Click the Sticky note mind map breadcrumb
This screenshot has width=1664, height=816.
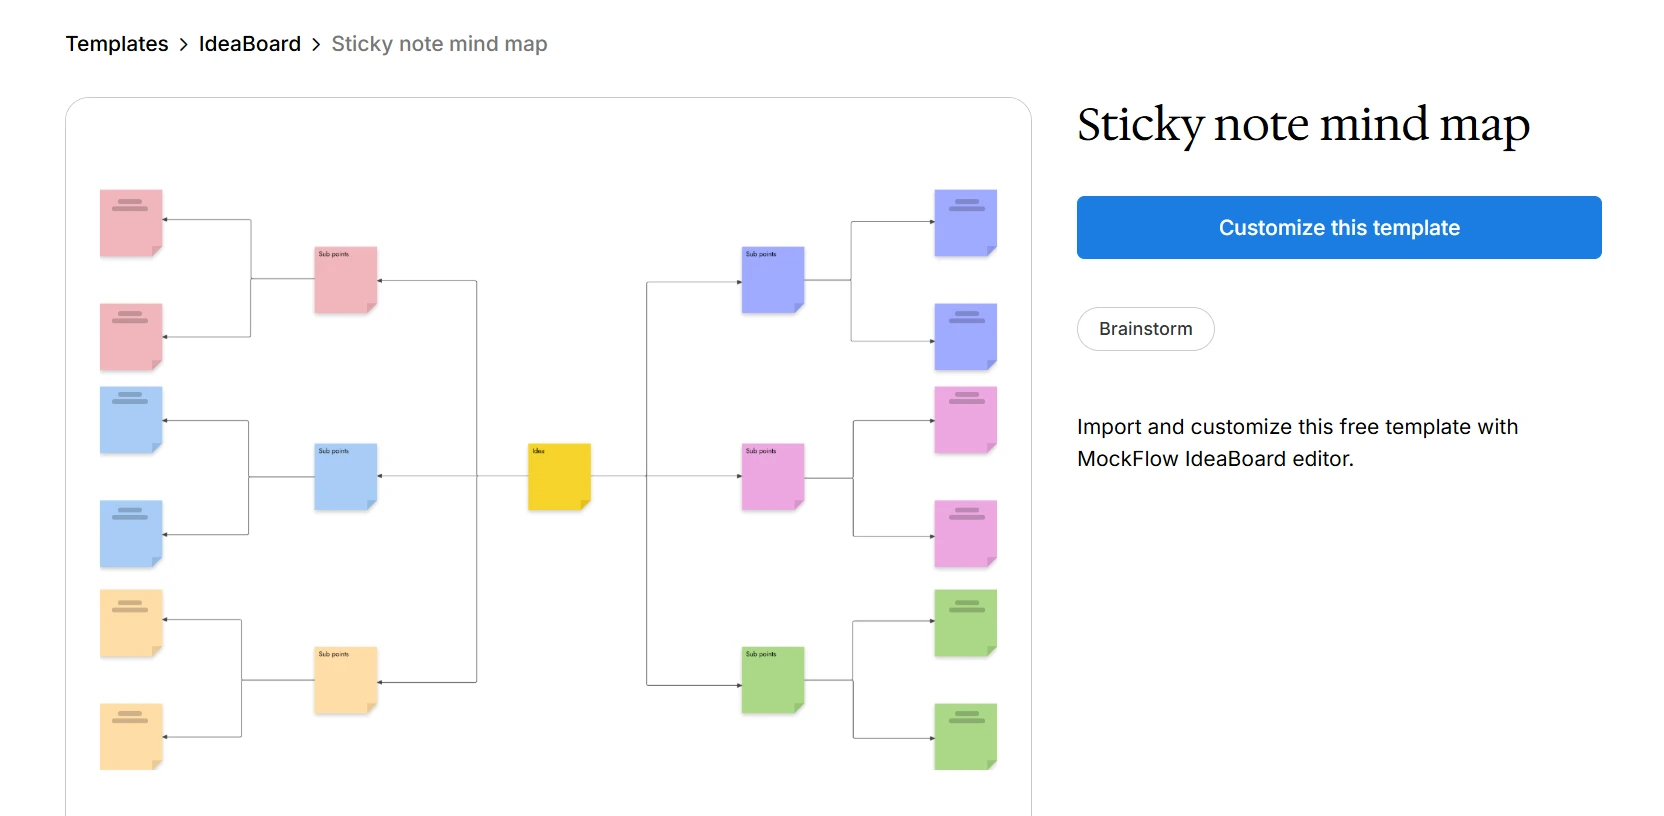[438, 43]
